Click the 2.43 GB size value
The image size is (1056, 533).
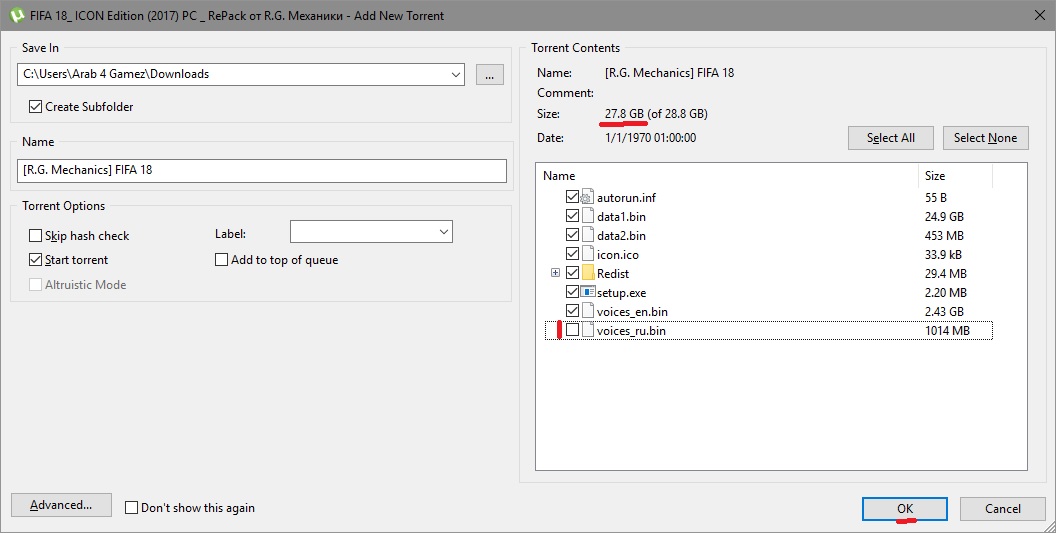944,311
